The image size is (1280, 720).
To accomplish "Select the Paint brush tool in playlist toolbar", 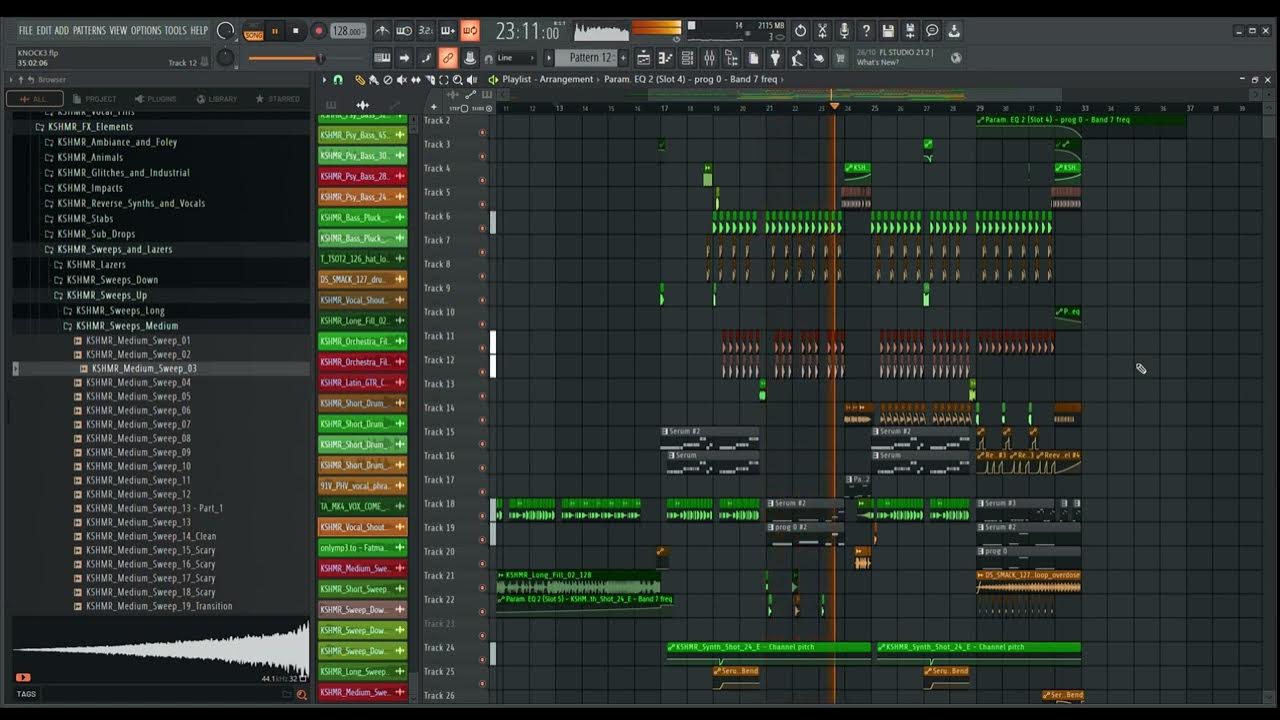I will point(373,79).
